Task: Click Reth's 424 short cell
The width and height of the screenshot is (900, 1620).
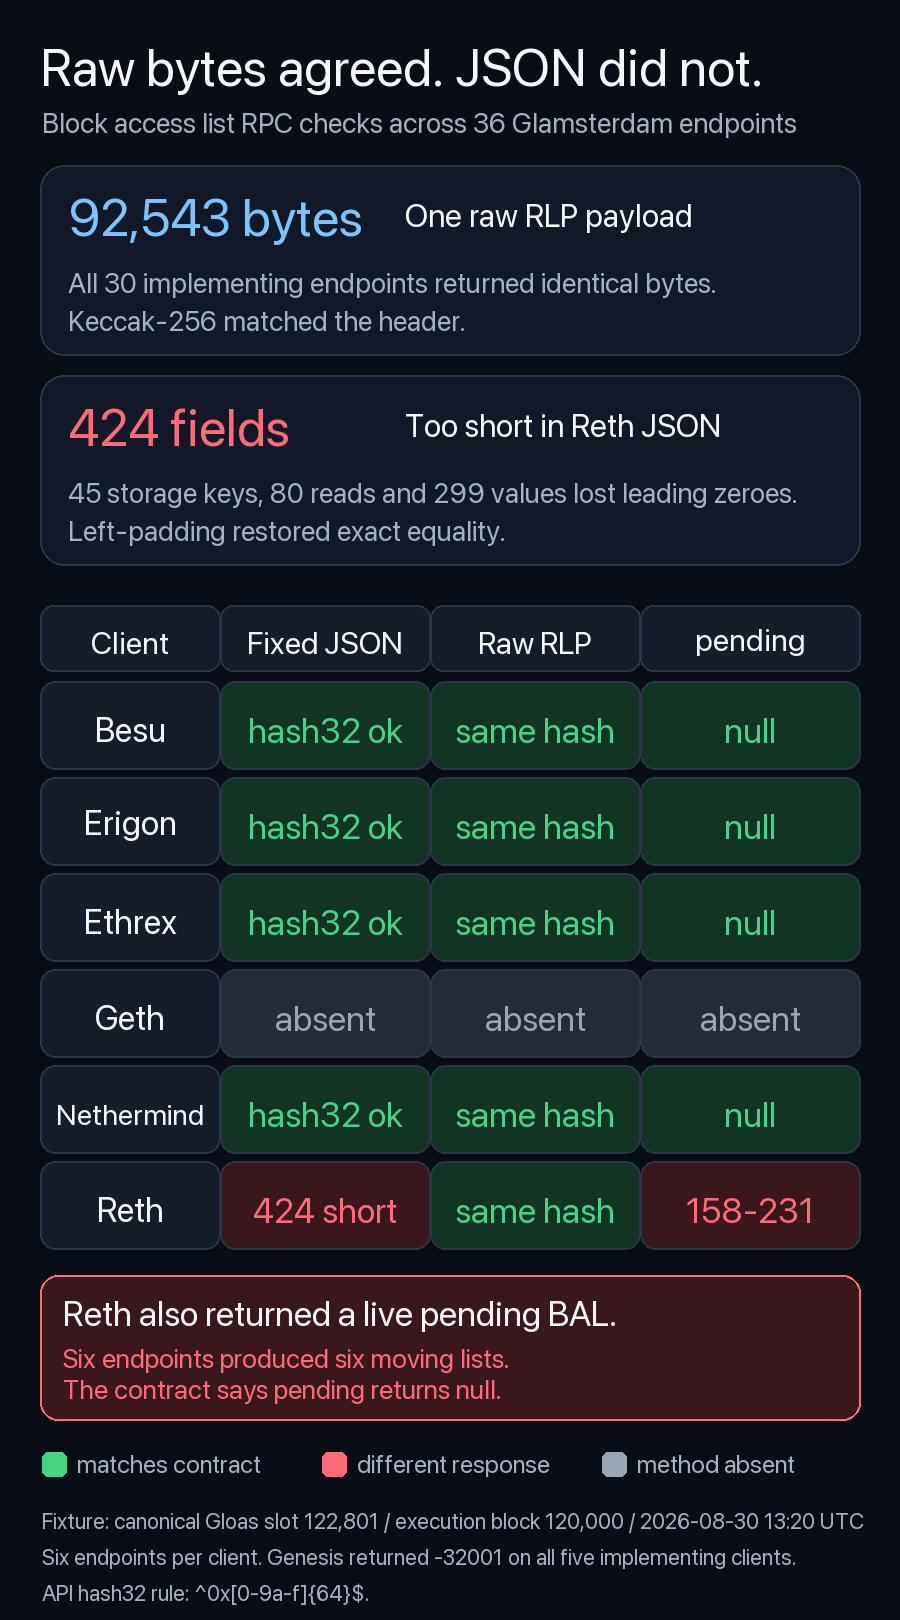Action: click(x=325, y=1206)
